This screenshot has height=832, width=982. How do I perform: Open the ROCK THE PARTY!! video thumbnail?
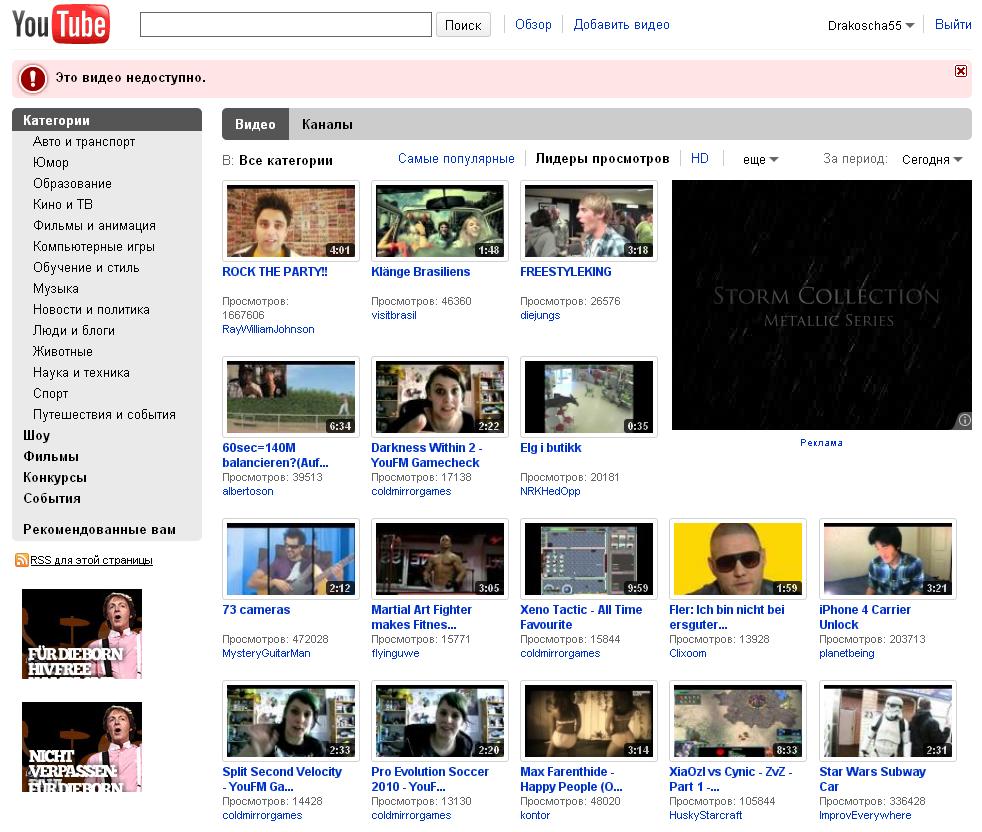pyautogui.click(x=290, y=221)
